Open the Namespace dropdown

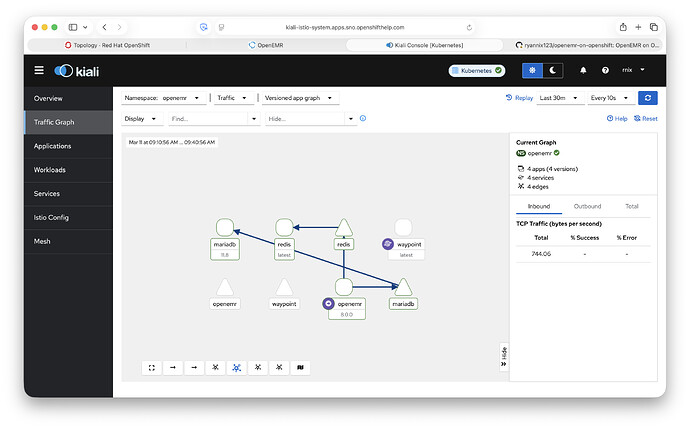[x=166, y=98]
